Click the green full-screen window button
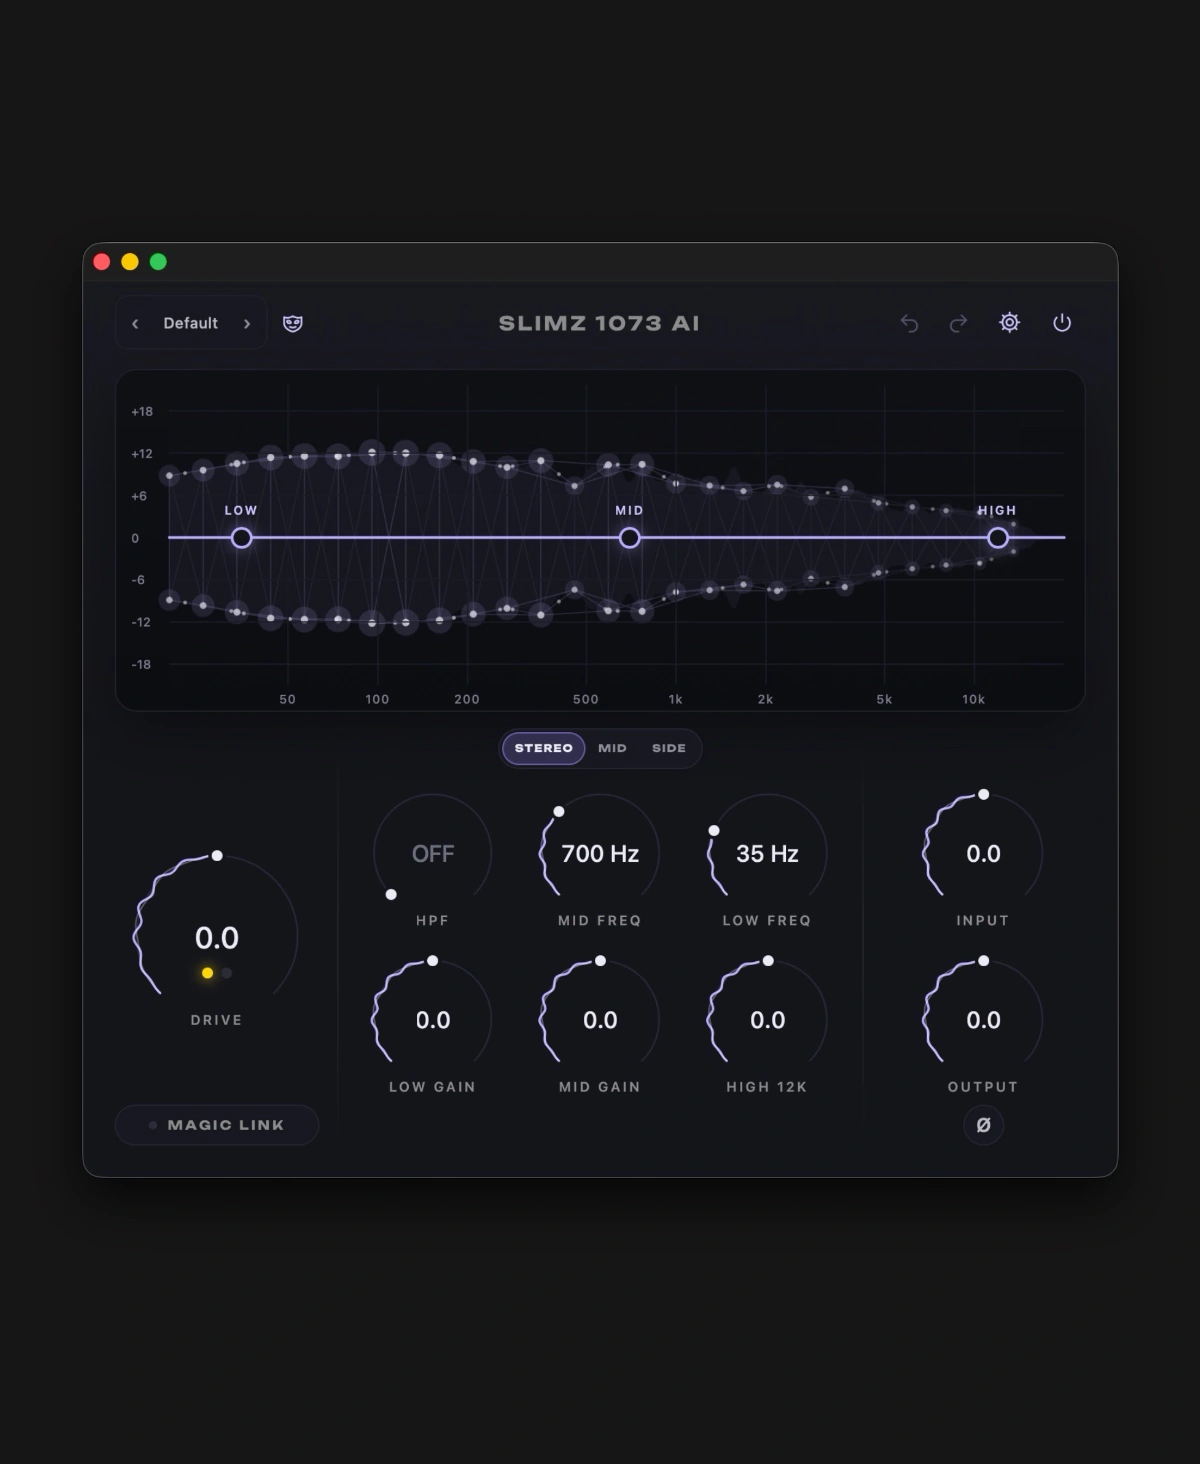The height and width of the screenshot is (1464, 1200). click(x=158, y=262)
